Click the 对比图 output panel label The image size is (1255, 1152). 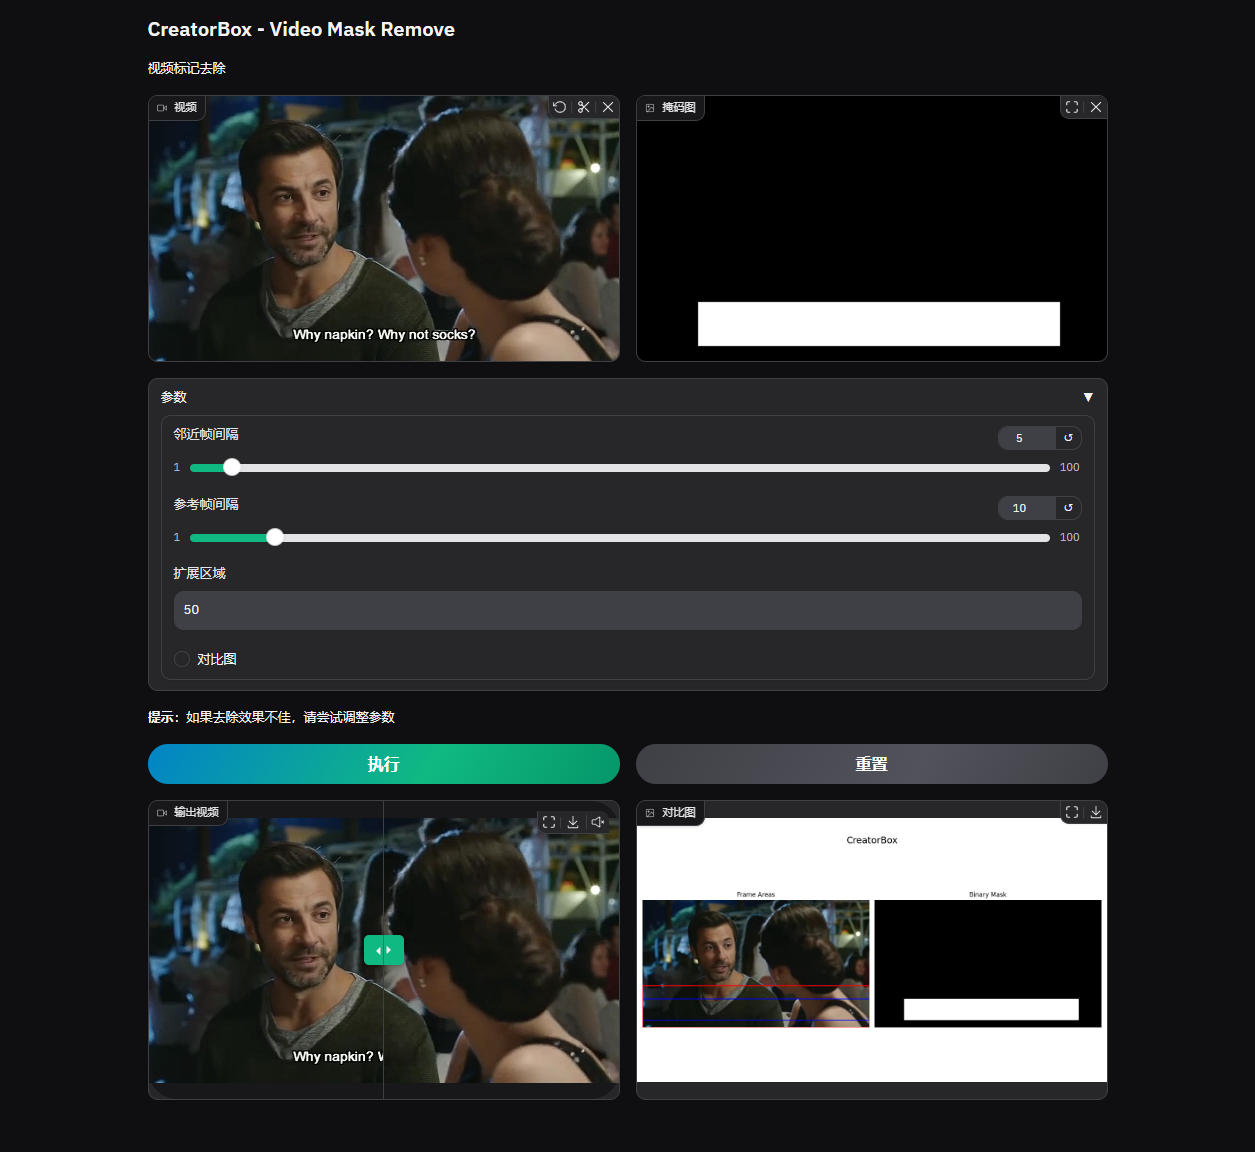pos(671,813)
